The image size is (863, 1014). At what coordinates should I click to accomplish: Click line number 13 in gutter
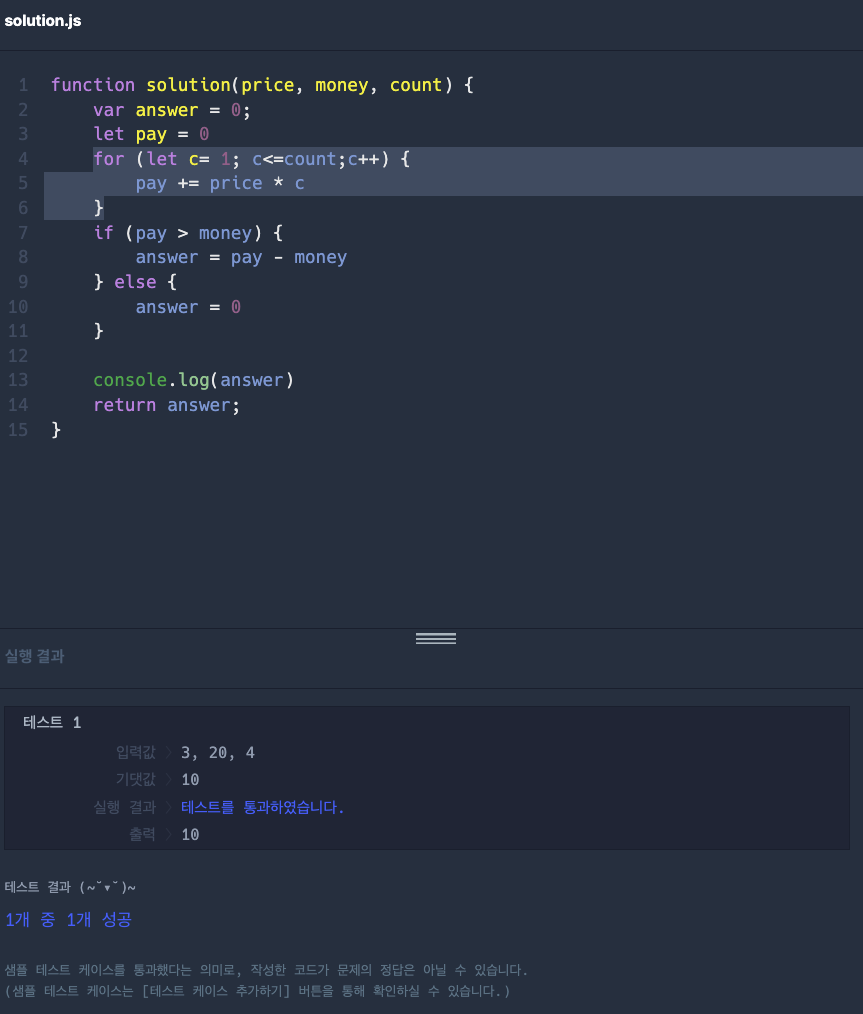pyautogui.click(x=18, y=380)
